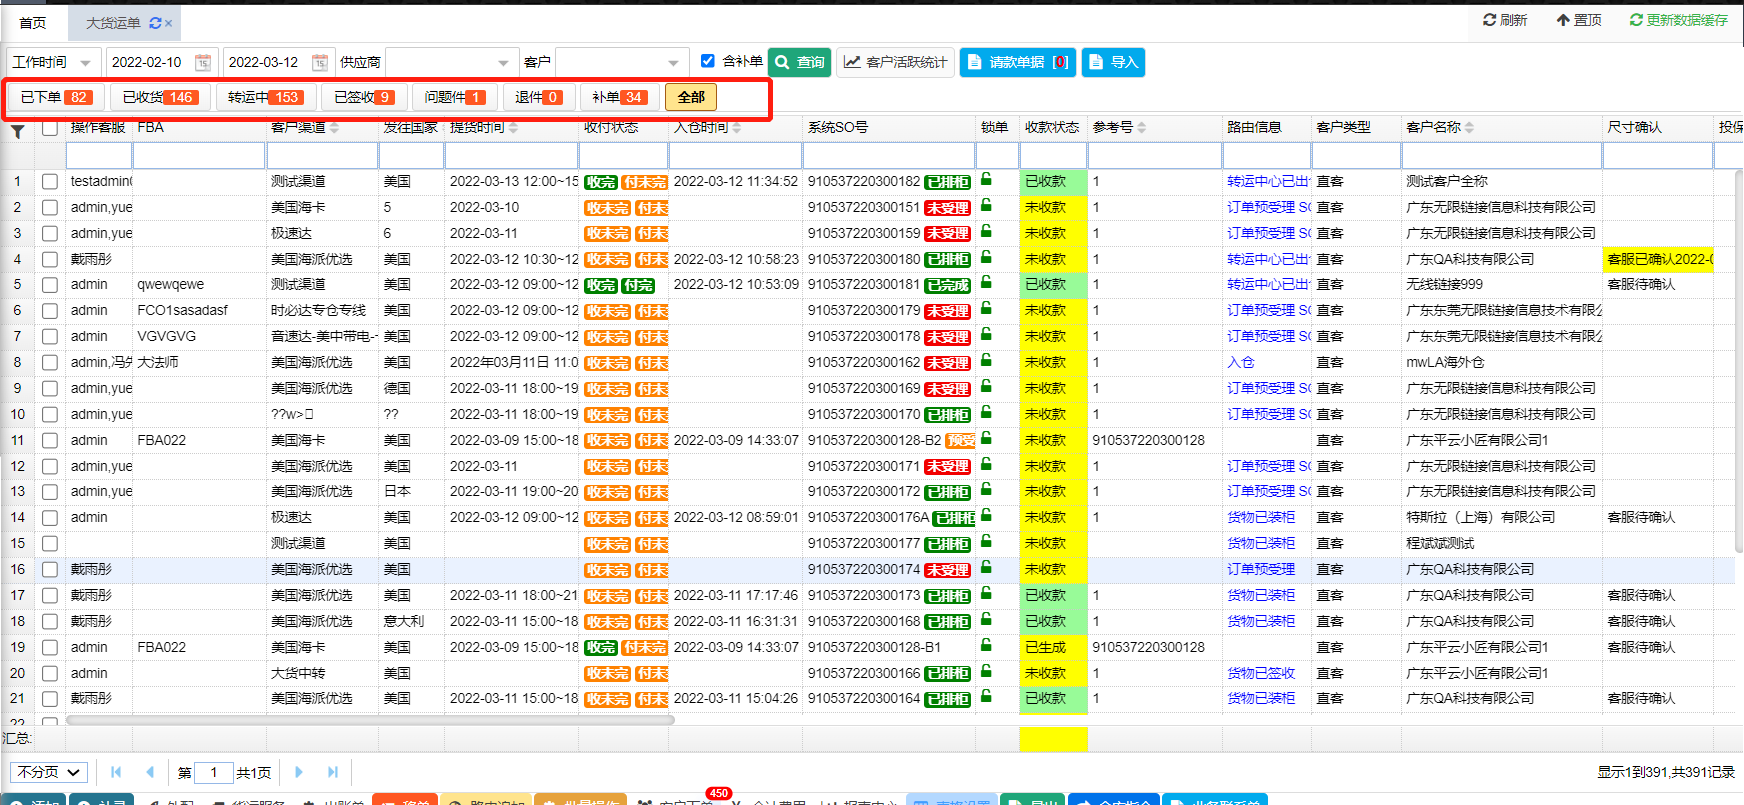Expand the 供应商 dropdown
The image size is (1744, 805).
[x=503, y=62]
